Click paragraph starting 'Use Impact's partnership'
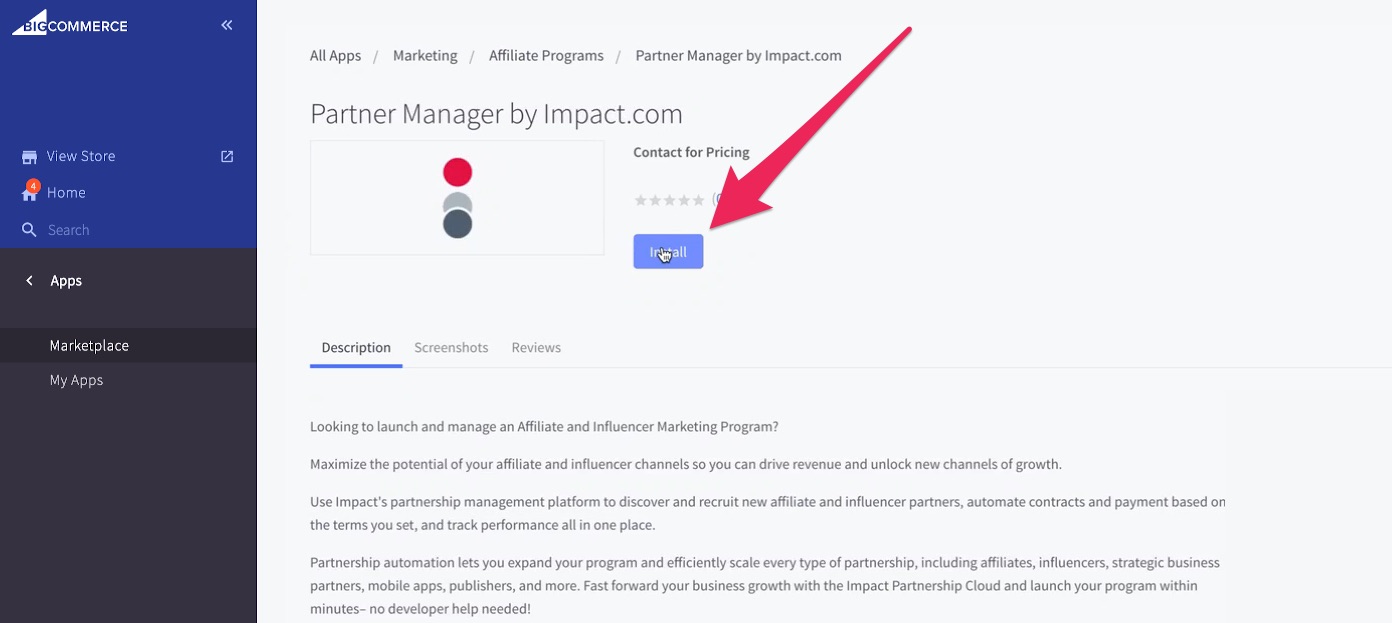 coord(768,513)
